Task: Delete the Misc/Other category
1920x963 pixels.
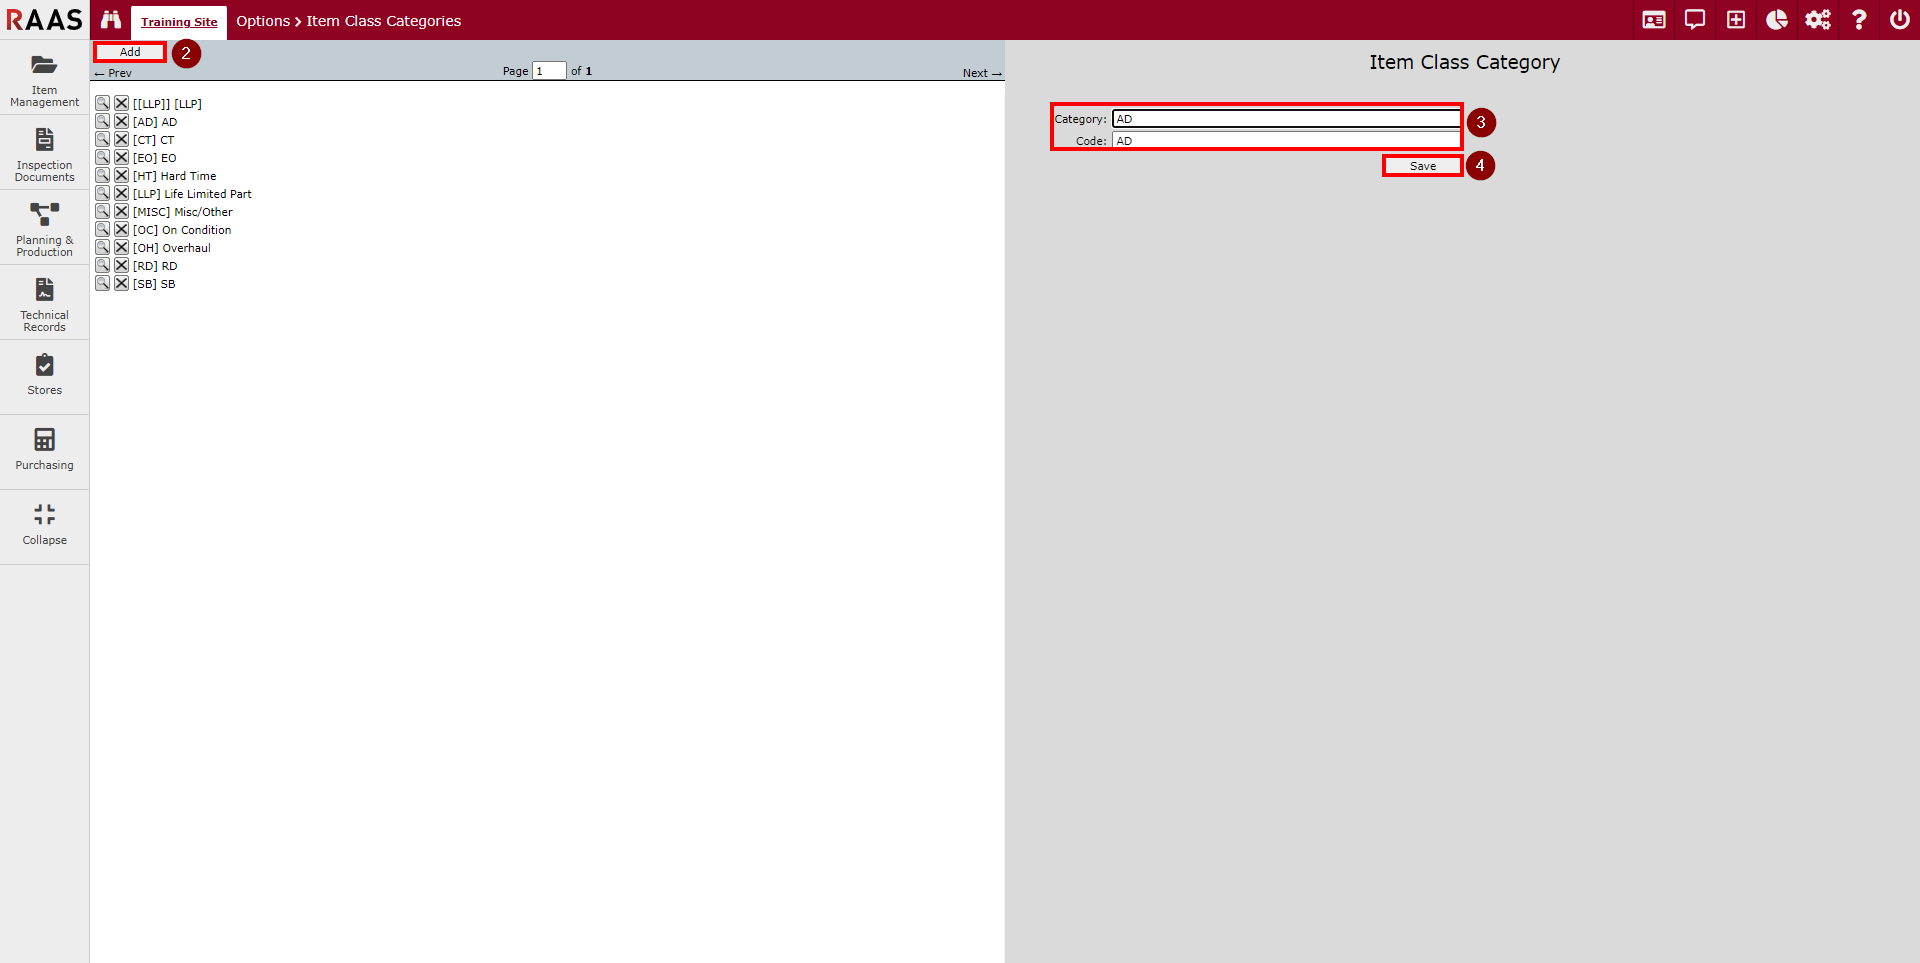Action: pos(121,212)
